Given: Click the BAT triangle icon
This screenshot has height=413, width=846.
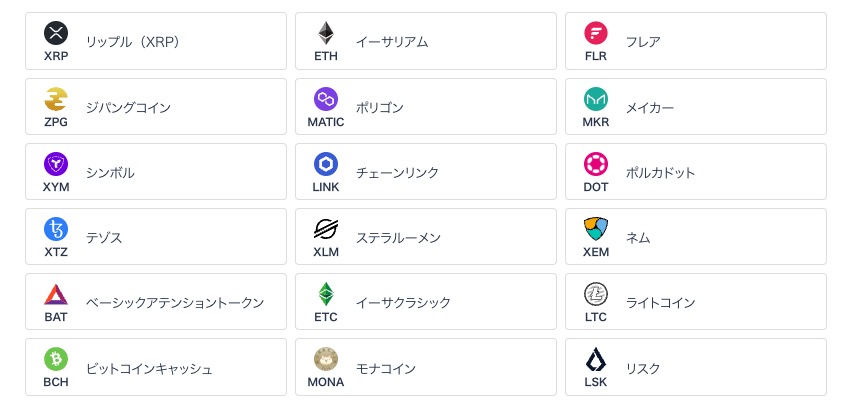Looking at the screenshot, I should coord(56,294).
